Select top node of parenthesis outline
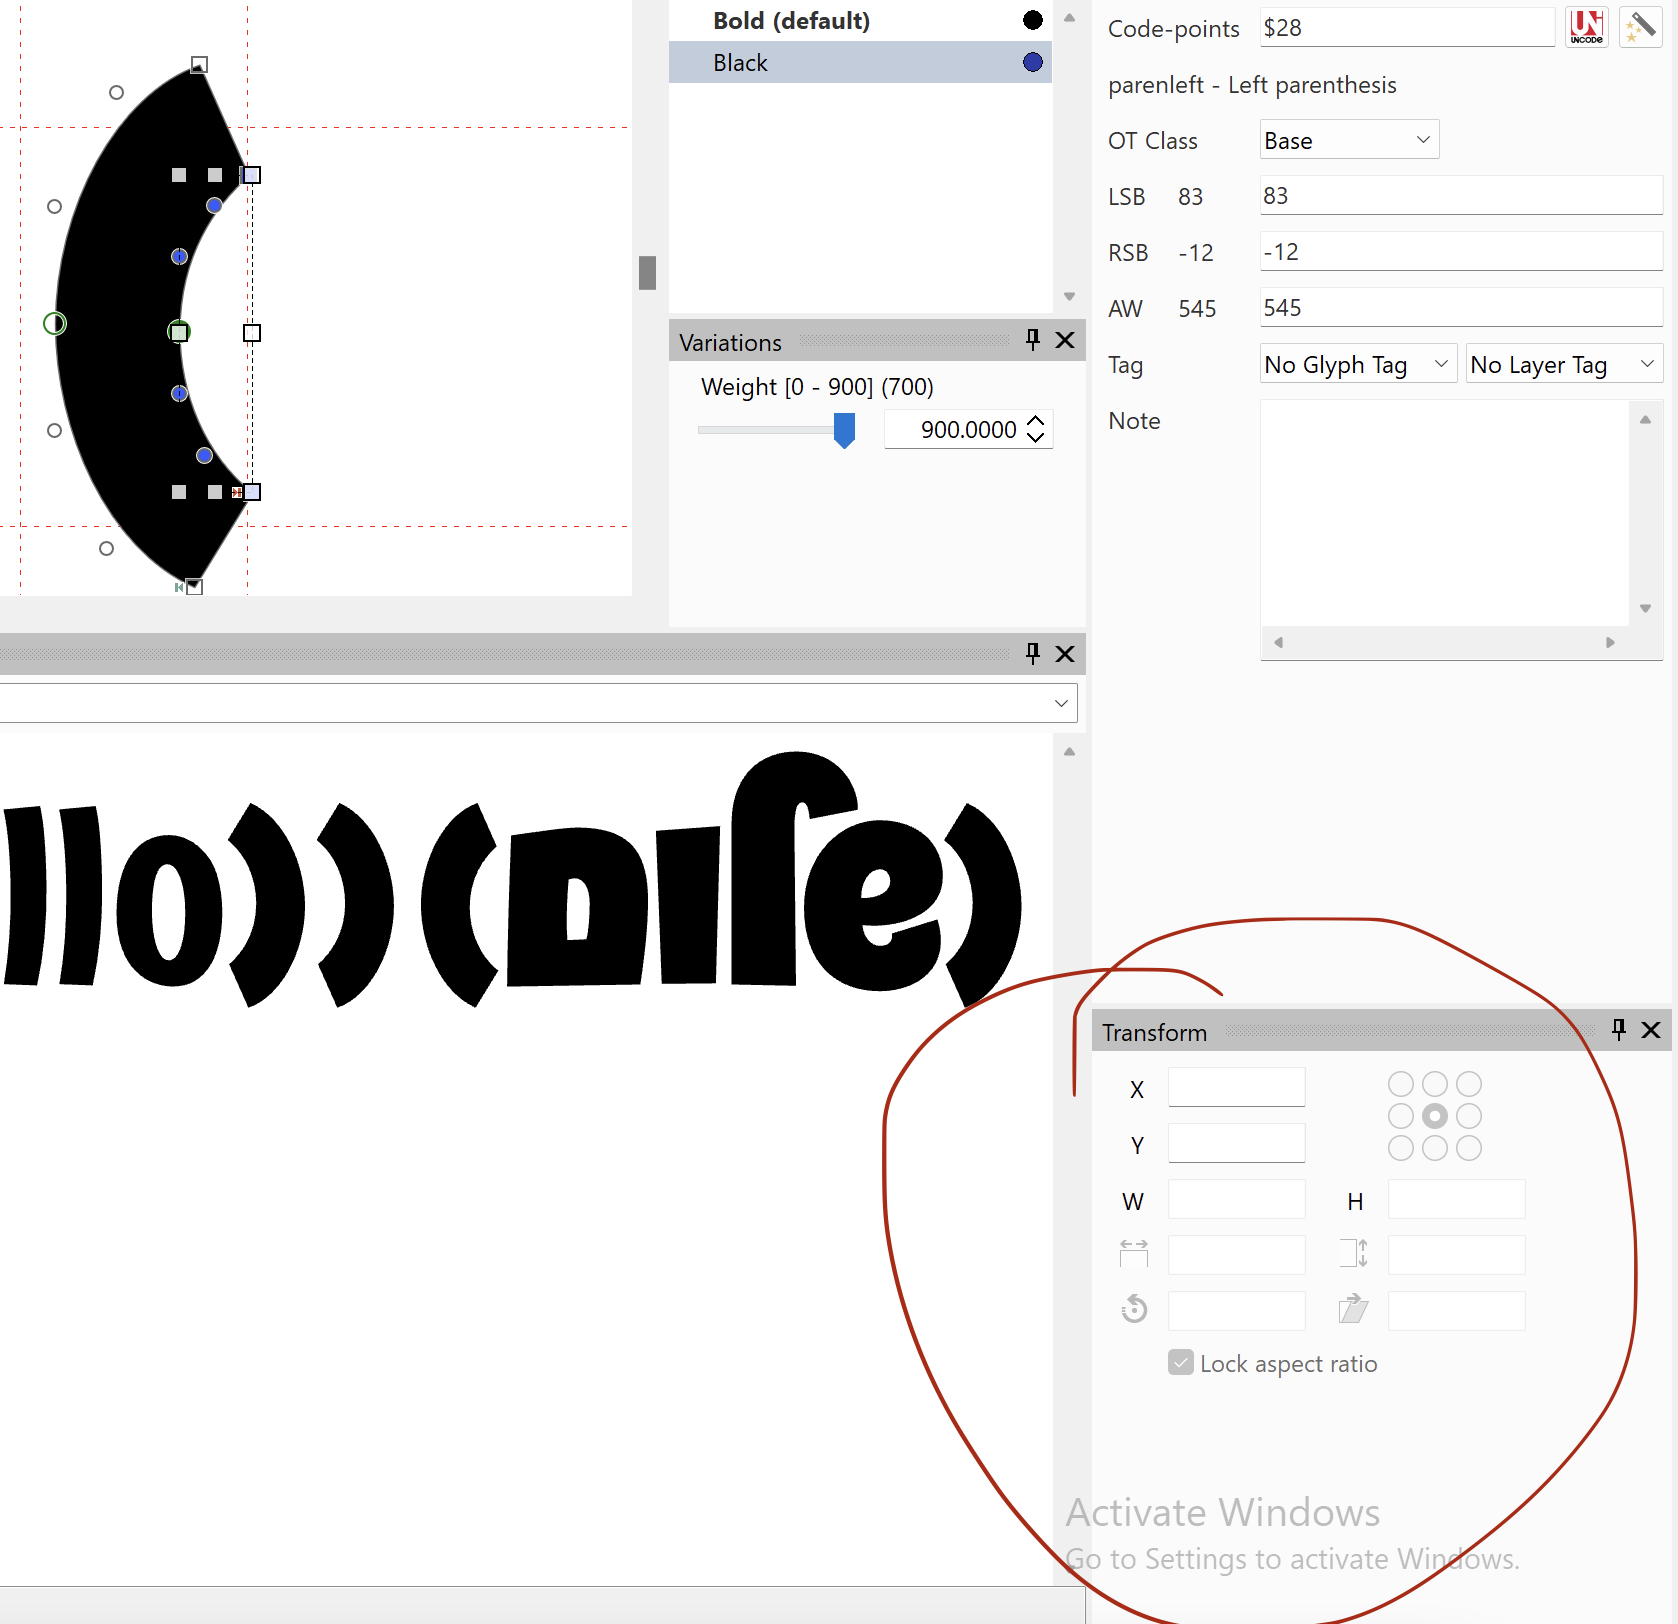This screenshot has width=1678, height=1624. [x=199, y=65]
